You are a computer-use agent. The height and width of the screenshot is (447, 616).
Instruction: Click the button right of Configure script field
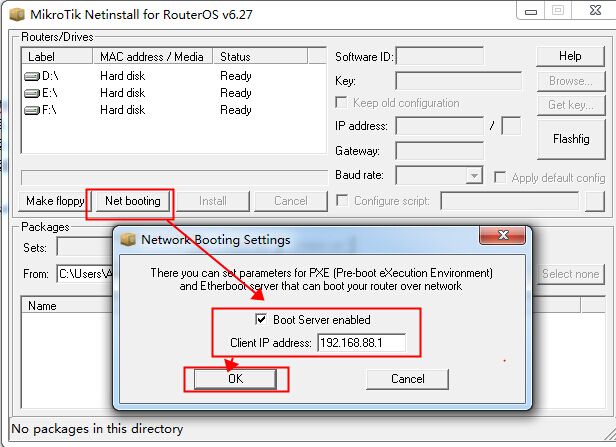coord(594,201)
